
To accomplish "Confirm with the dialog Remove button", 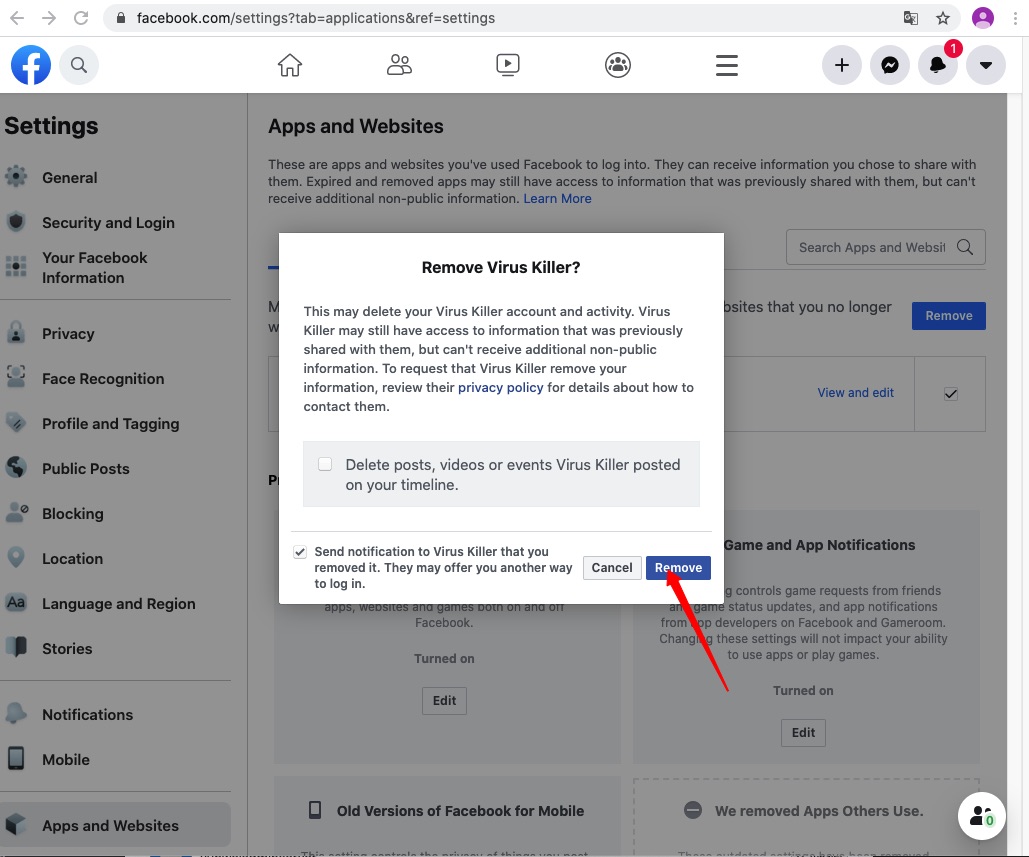I will [x=678, y=568].
